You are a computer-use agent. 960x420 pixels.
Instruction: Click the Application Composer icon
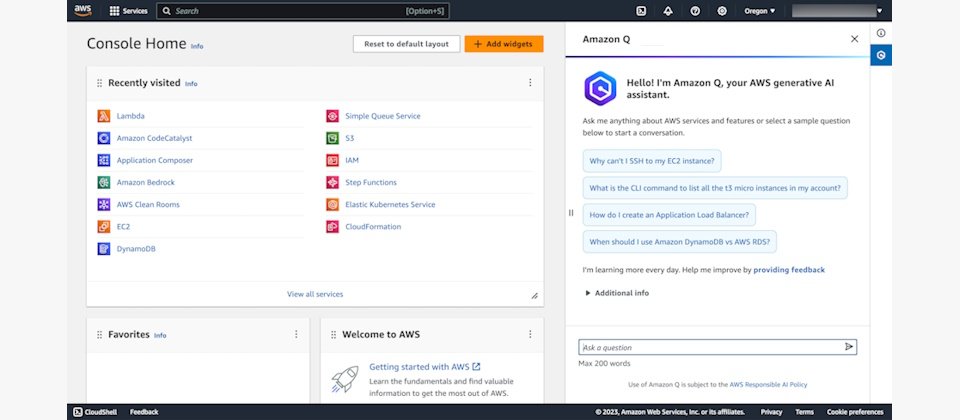(103, 160)
